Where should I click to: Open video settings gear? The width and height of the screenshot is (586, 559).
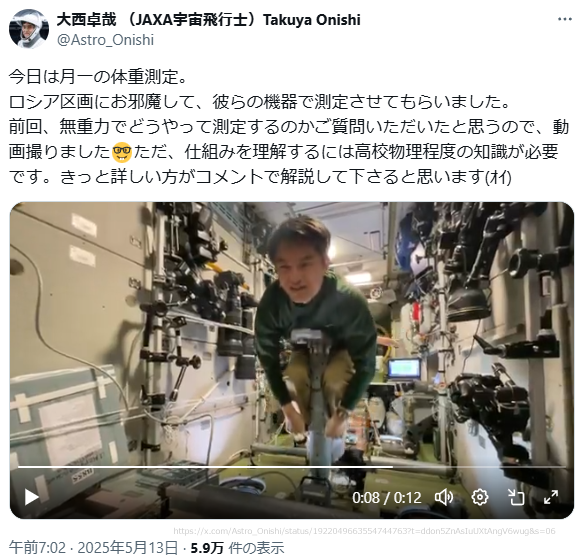pyautogui.click(x=479, y=497)
